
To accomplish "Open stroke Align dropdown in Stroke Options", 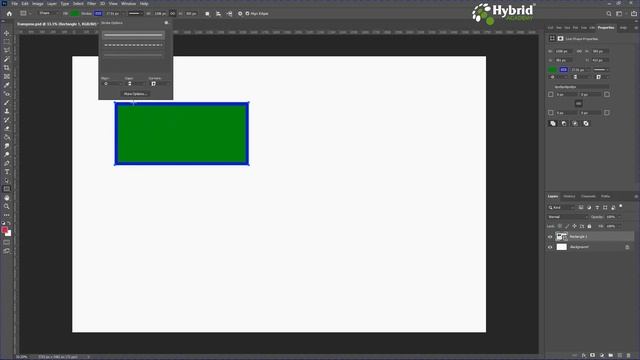I will [x=112, y=84].
